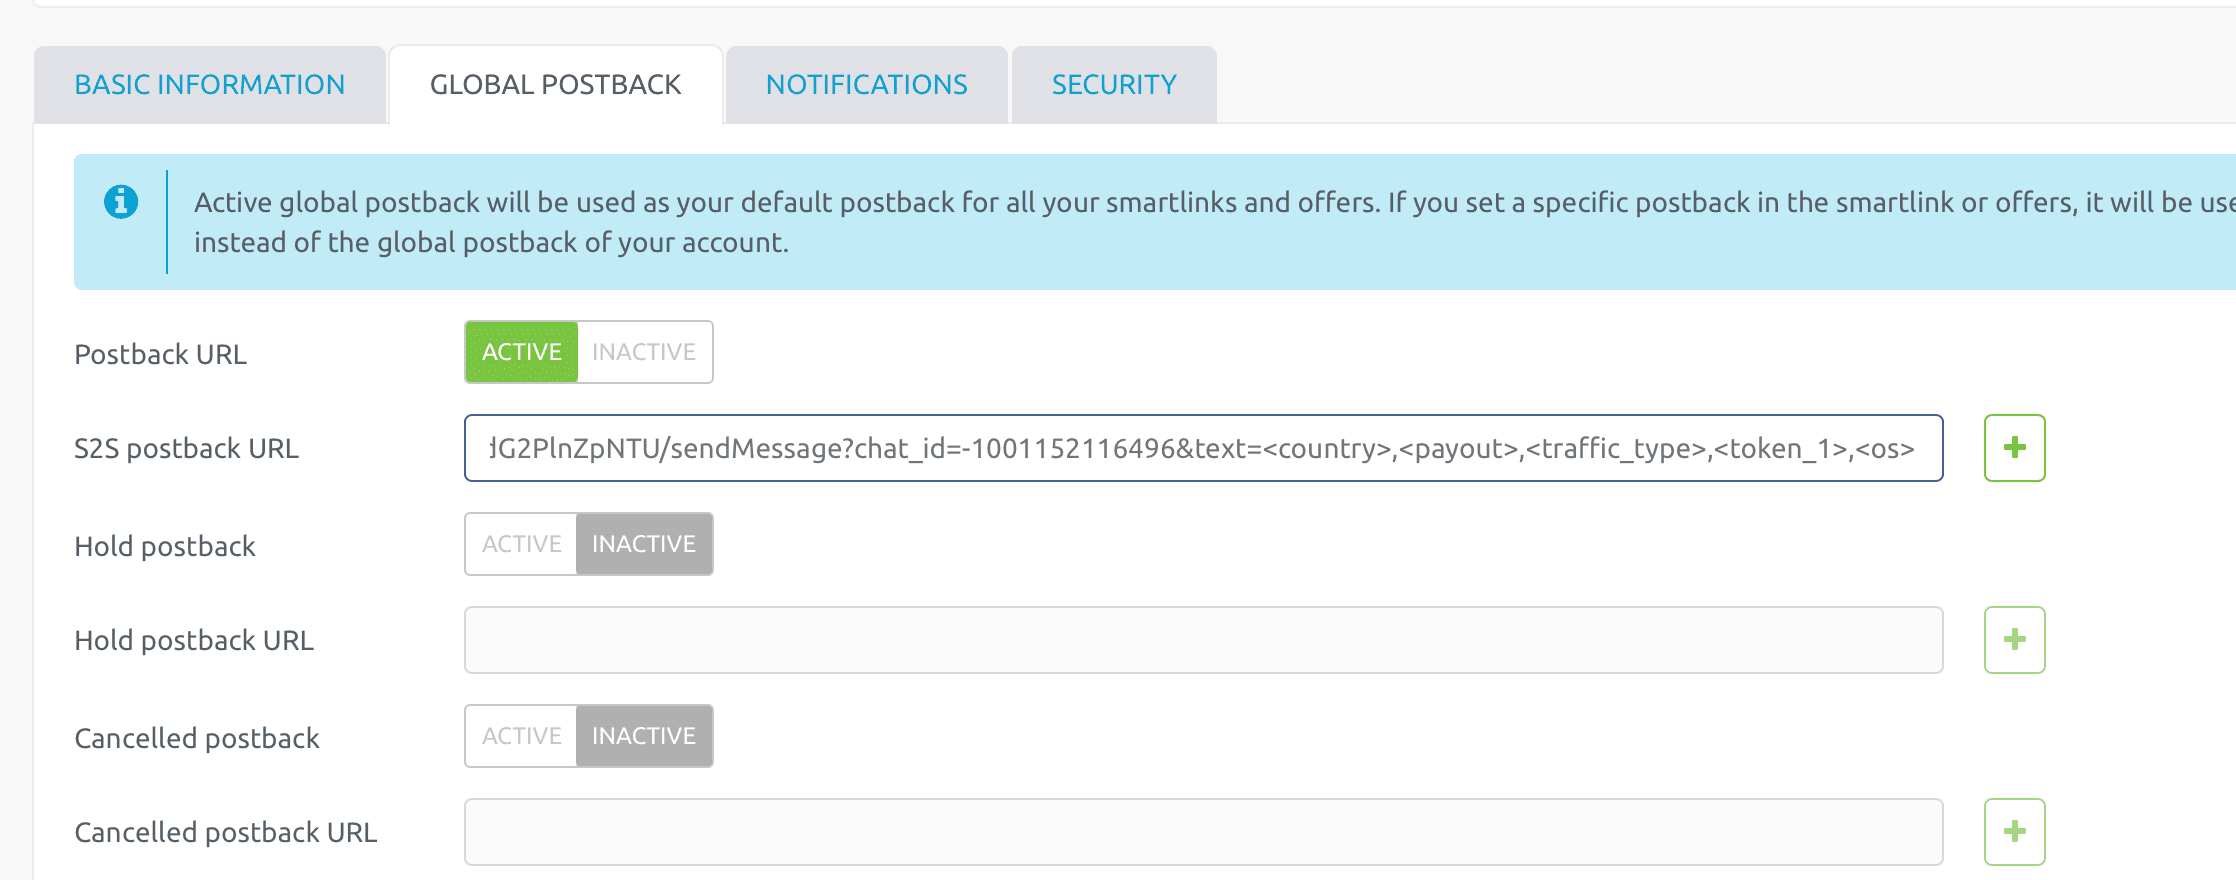
Task: Open the Basic Information tab
Action: (x=210, y=85)
